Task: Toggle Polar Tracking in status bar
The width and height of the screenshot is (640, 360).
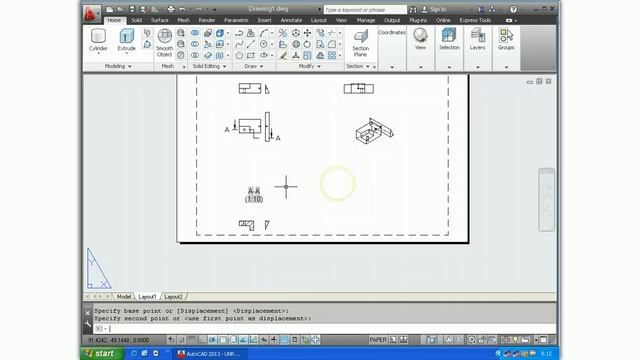Action: pyautogui.click(x=212, y=340)
